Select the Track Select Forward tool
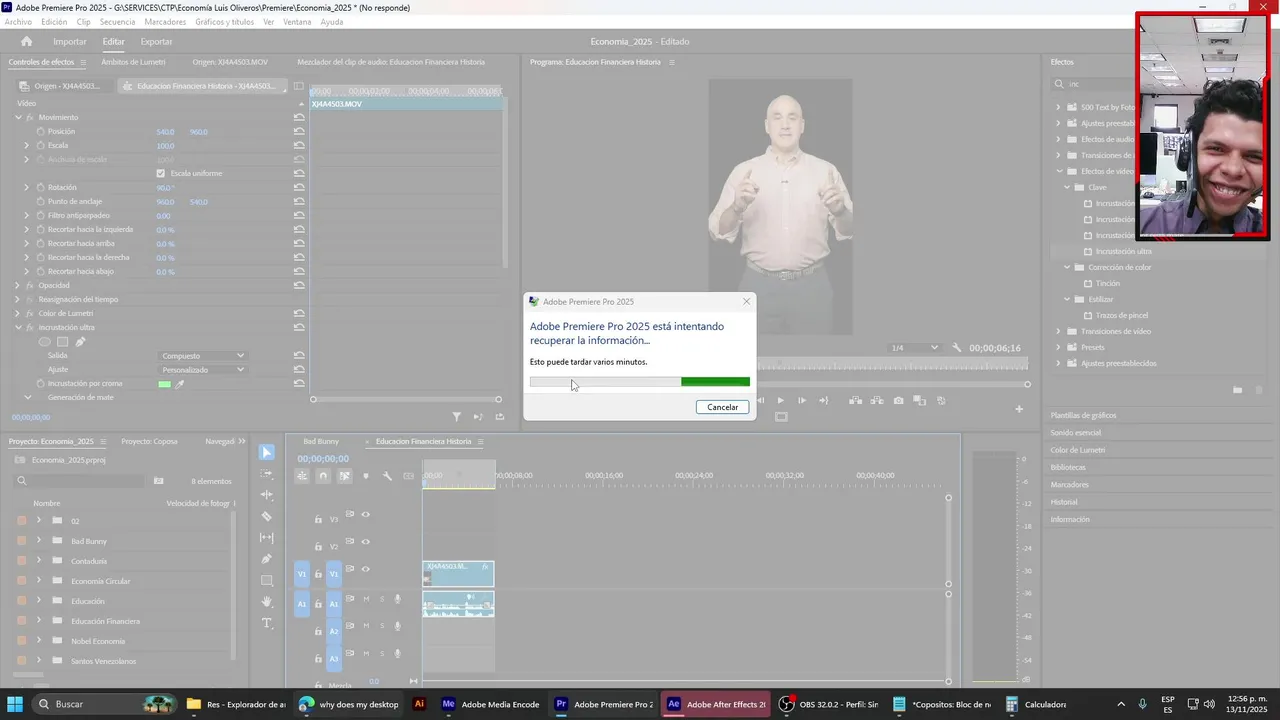1280x720 pixels. point(266,474)
